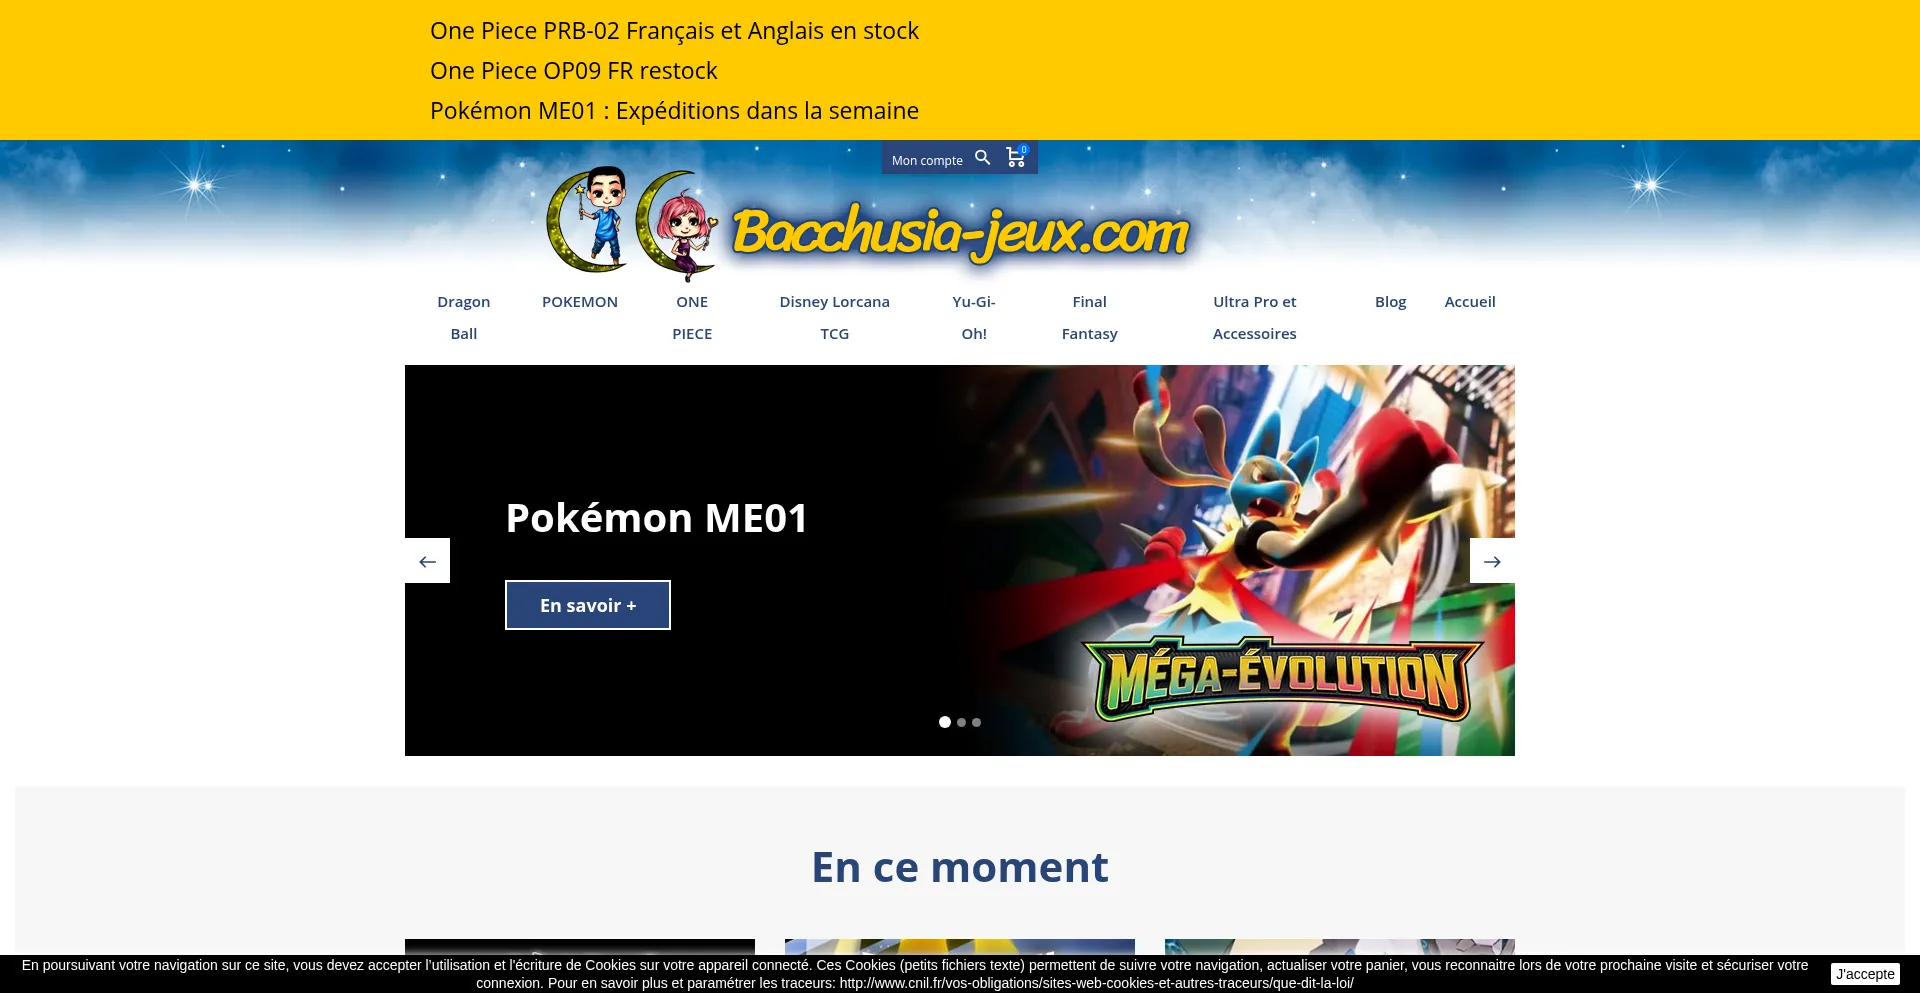Click the Méga-Évolution banner image

click(1225, 560)
